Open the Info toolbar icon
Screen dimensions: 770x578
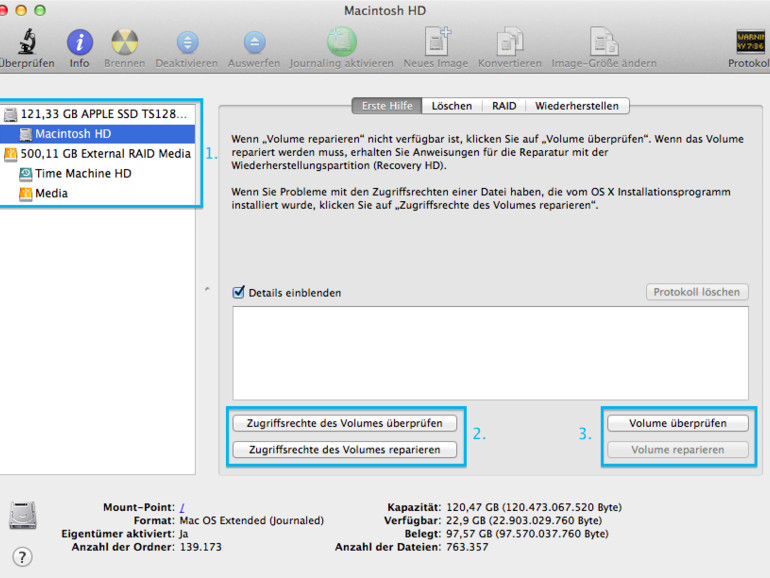(80, 42)
